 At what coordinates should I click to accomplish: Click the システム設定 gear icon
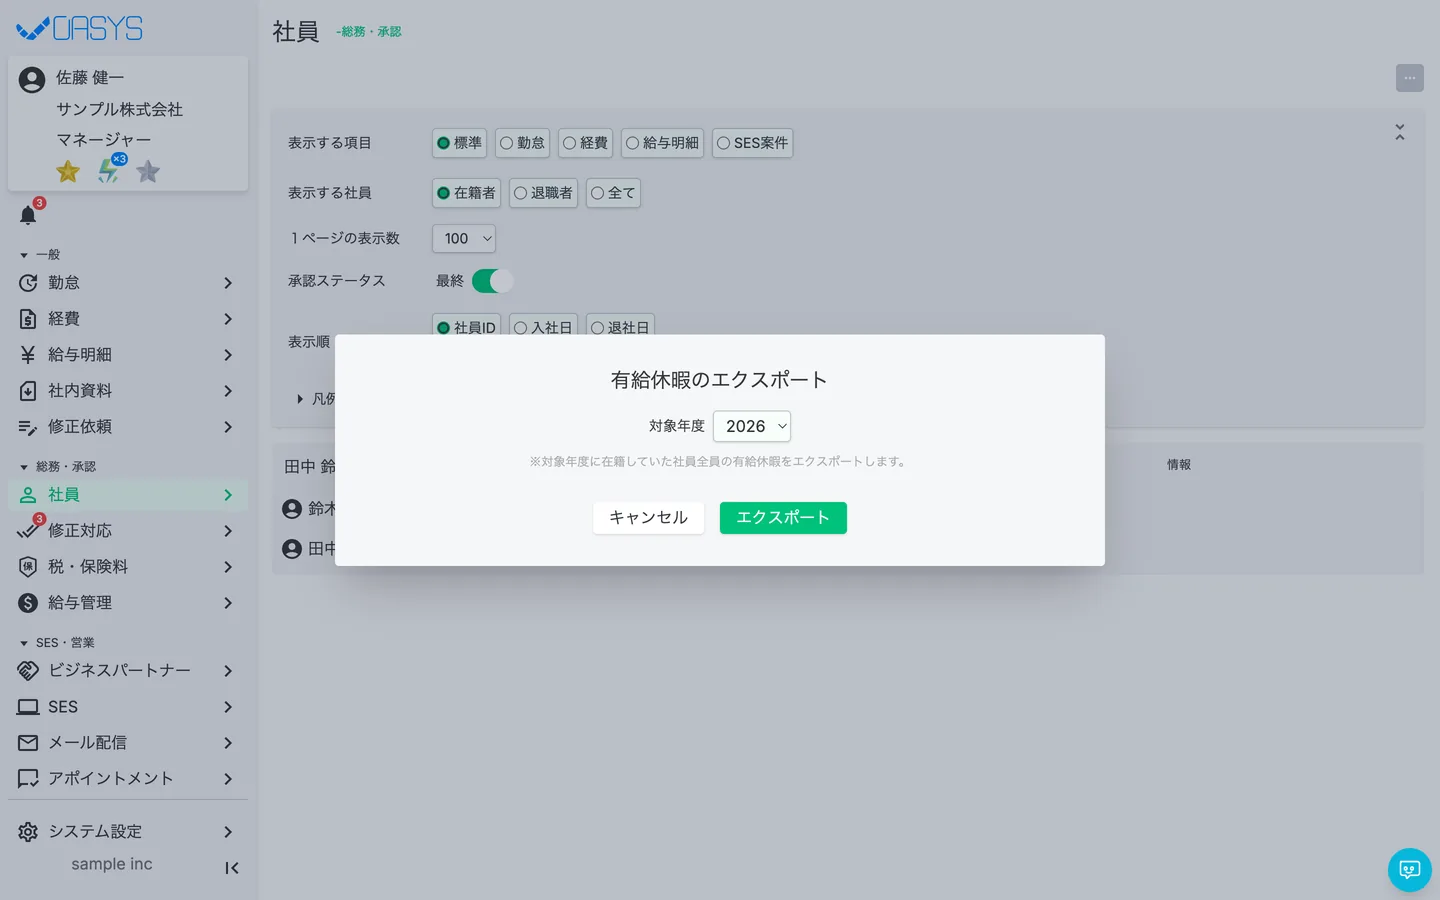click(x=28, y=832)
